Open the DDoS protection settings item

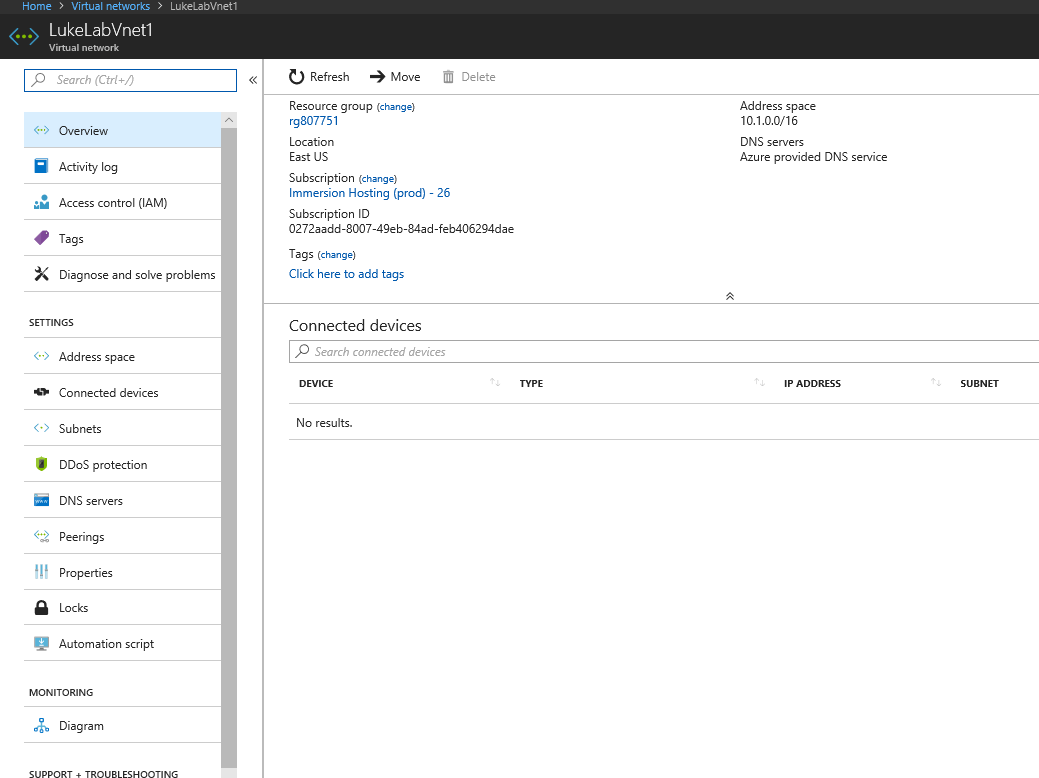tap(123, 464)
